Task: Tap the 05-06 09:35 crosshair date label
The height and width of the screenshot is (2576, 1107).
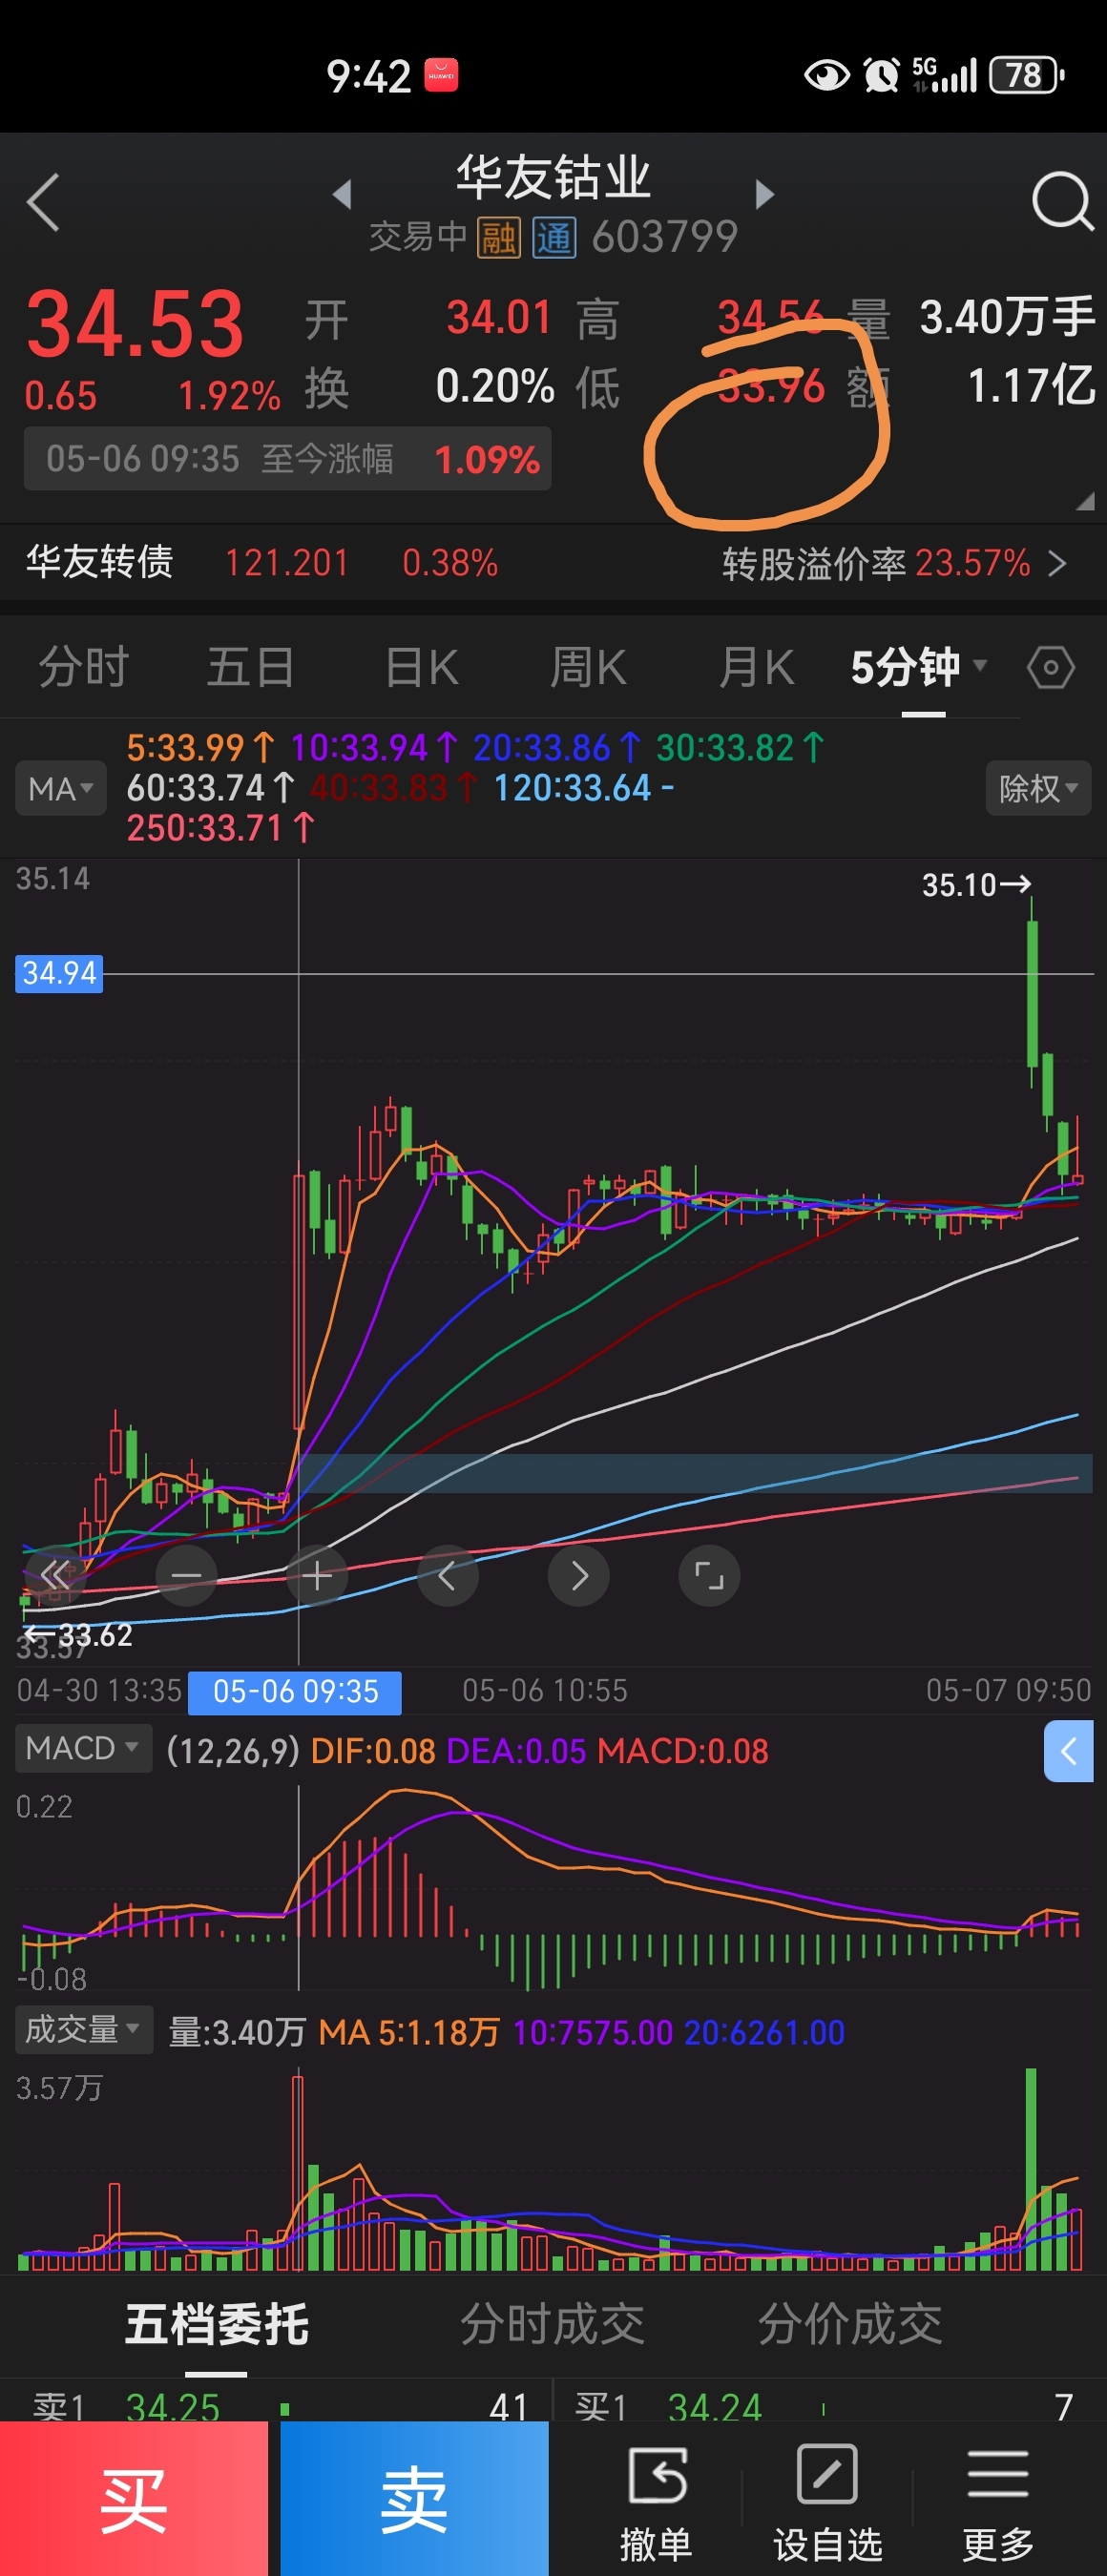Action: click(295, 1692)
